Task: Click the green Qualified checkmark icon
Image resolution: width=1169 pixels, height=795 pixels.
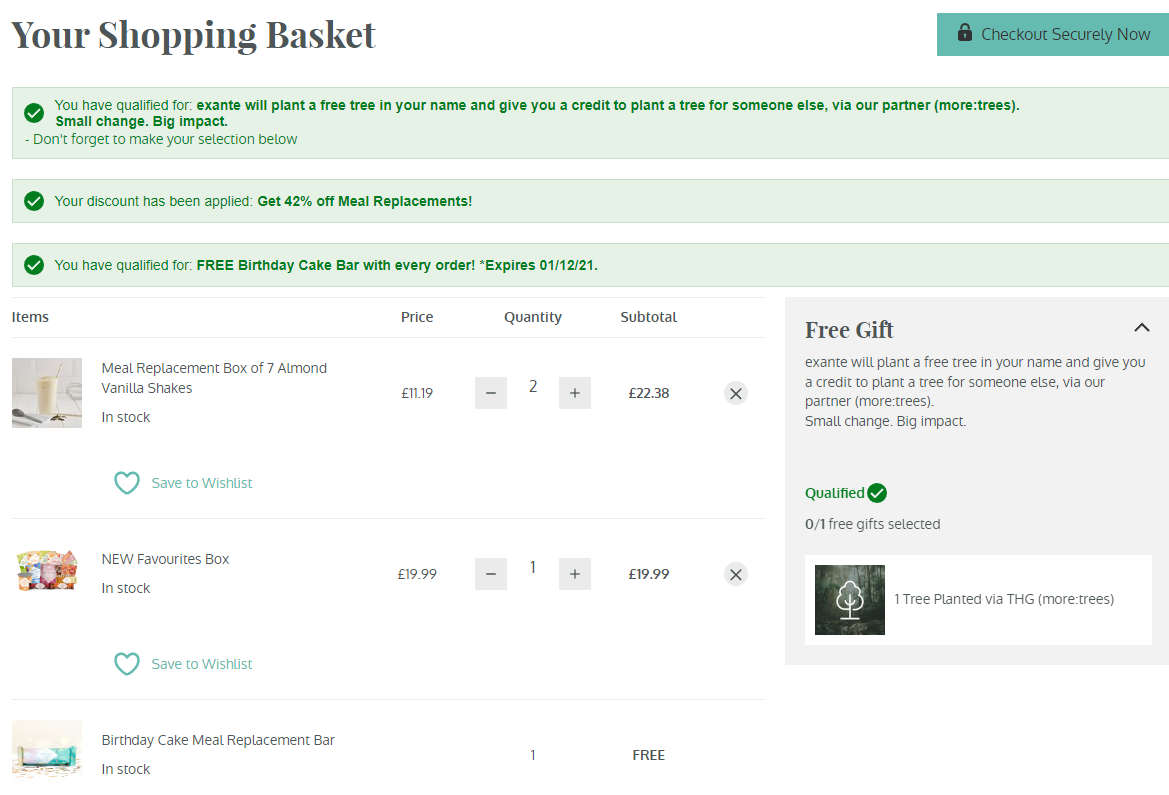Action: [x=877, y=493]
